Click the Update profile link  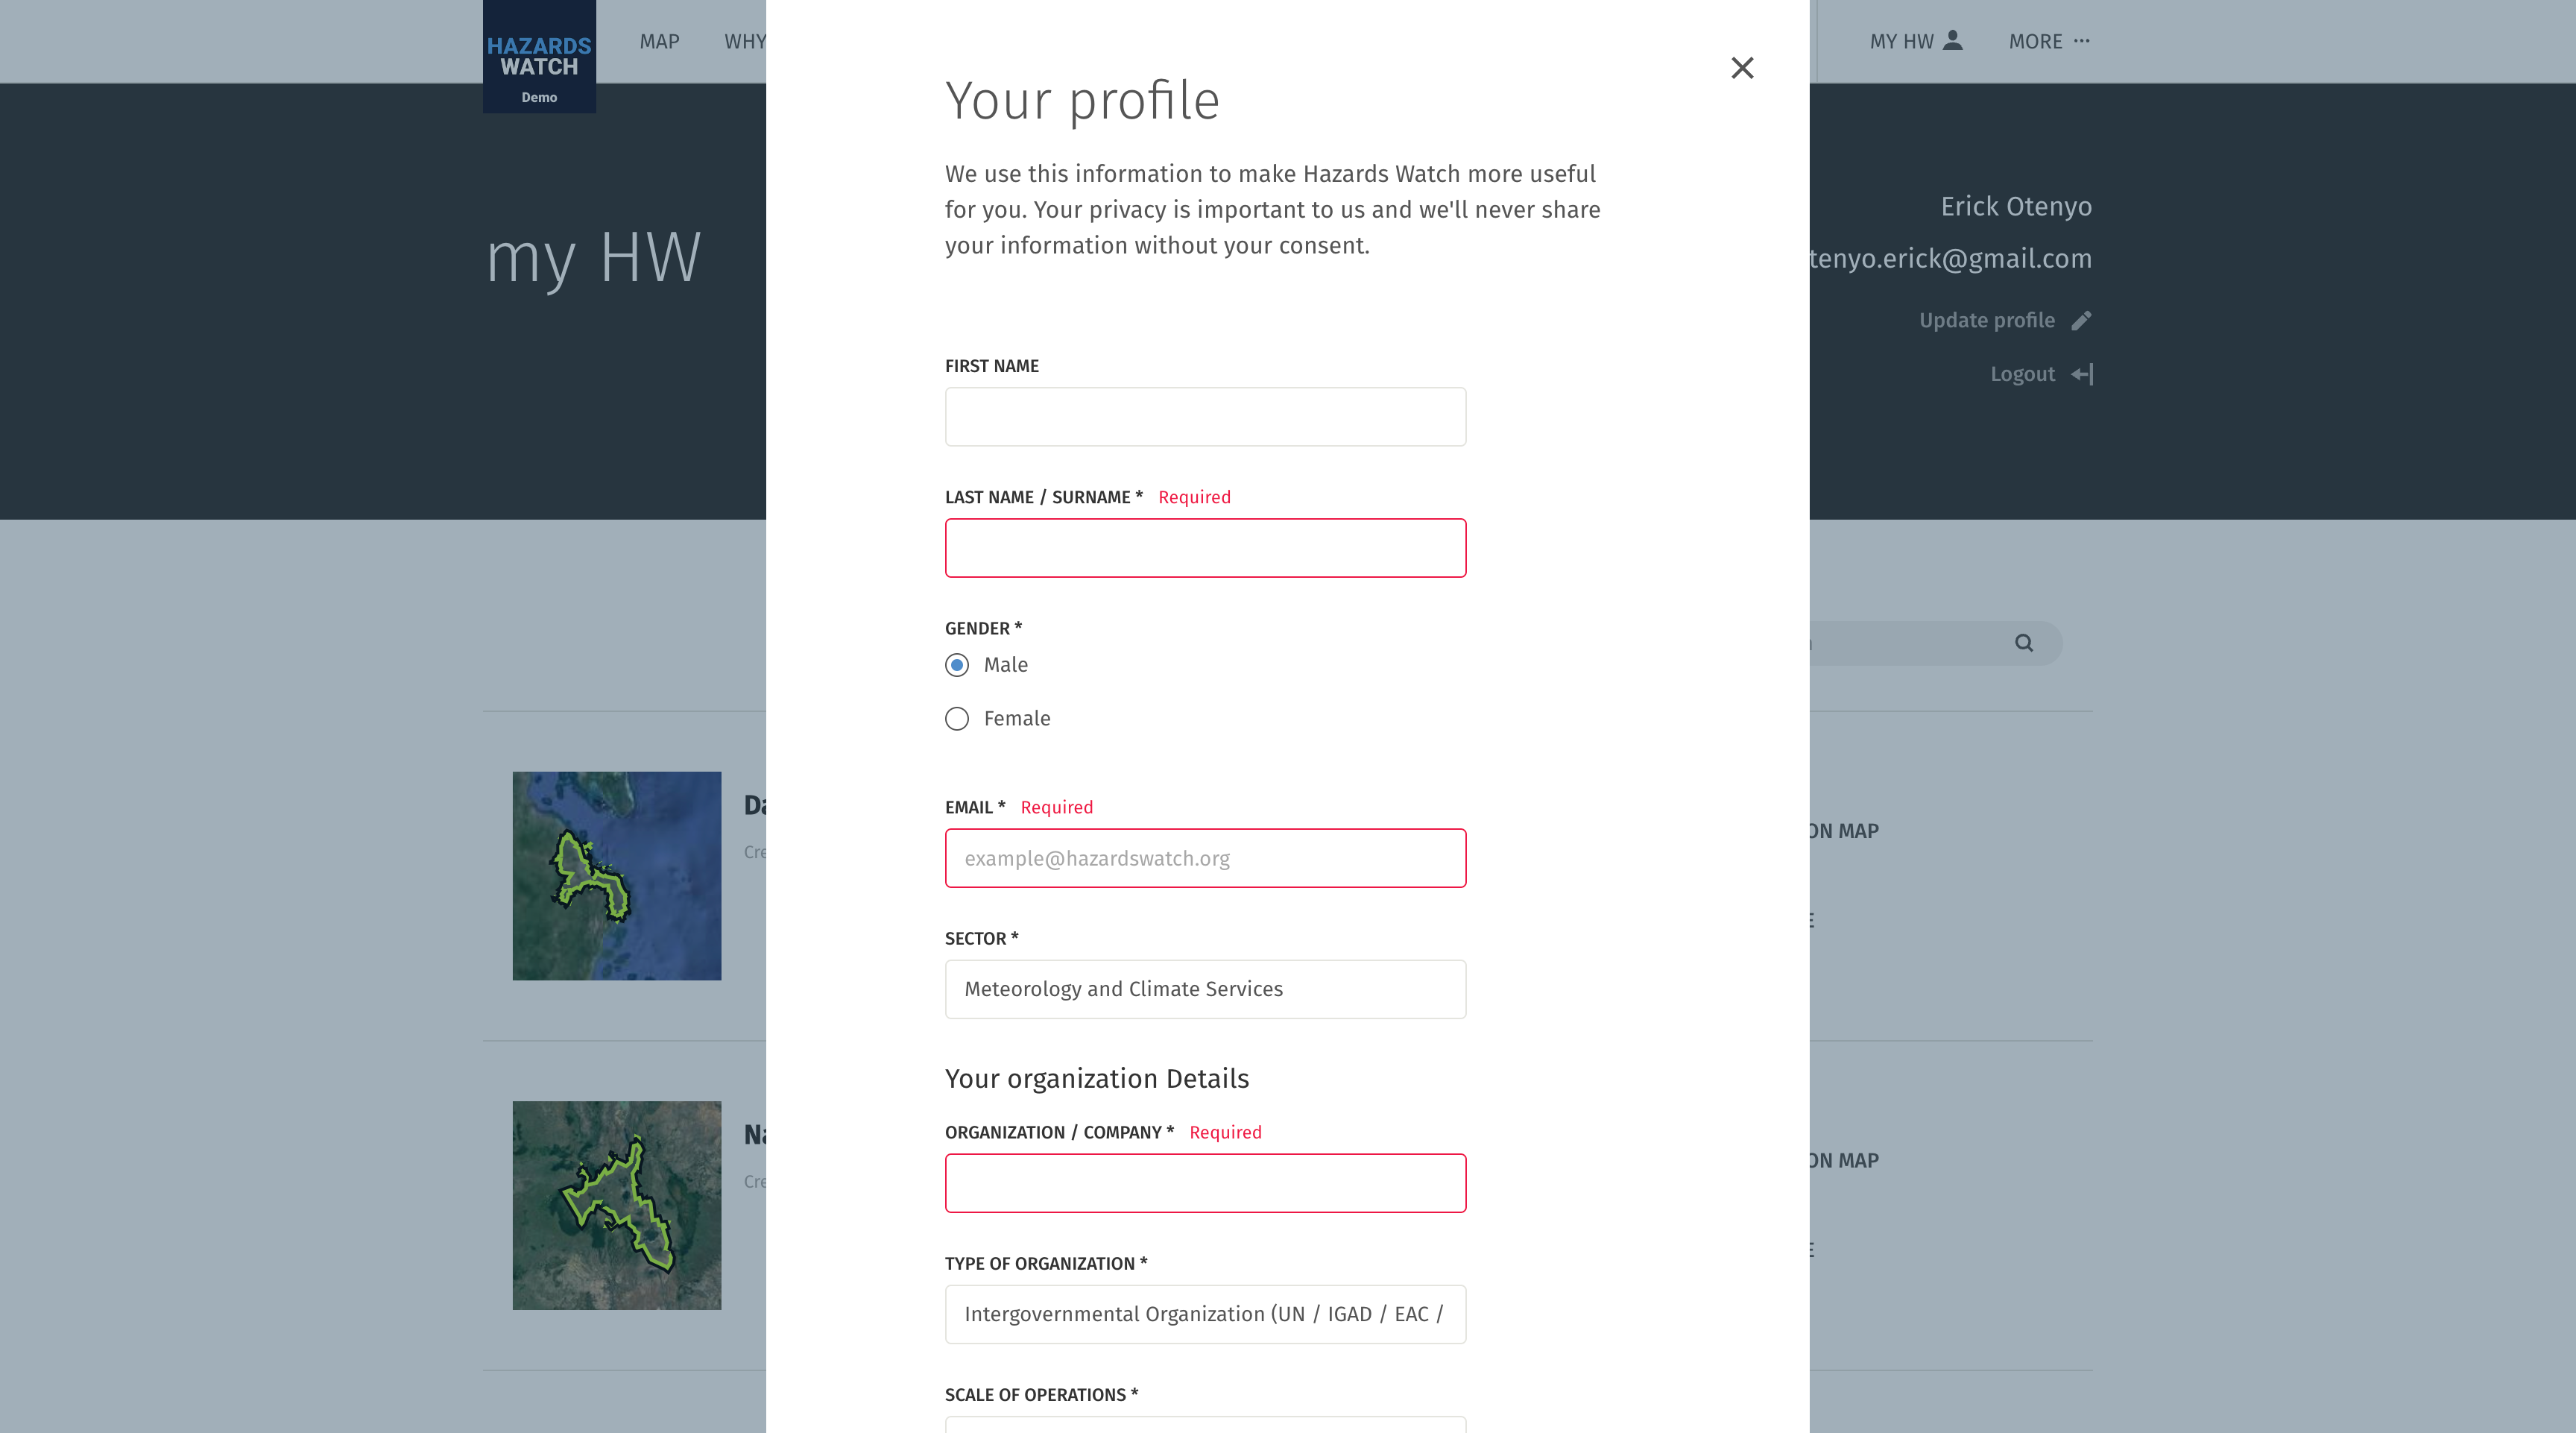click(2005, 320)
